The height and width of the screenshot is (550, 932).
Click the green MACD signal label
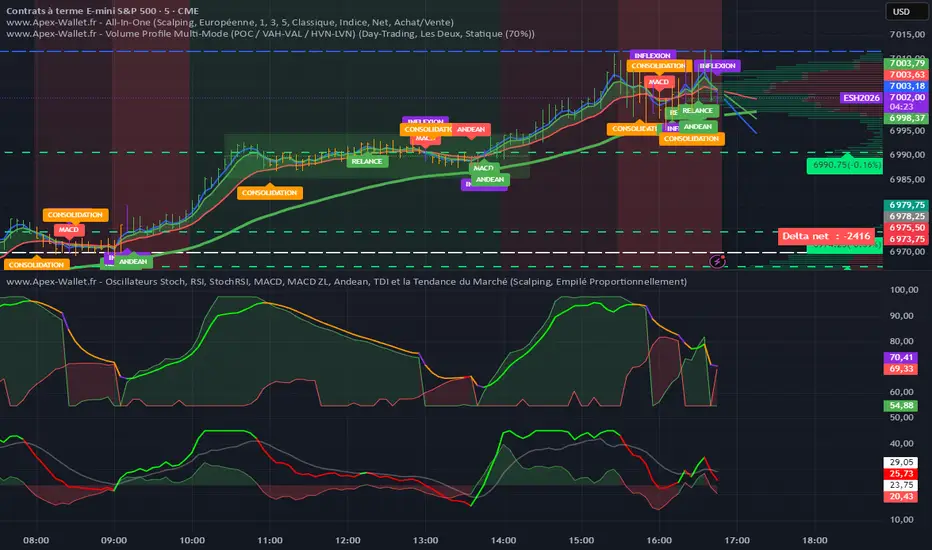(x=484, y=168)
